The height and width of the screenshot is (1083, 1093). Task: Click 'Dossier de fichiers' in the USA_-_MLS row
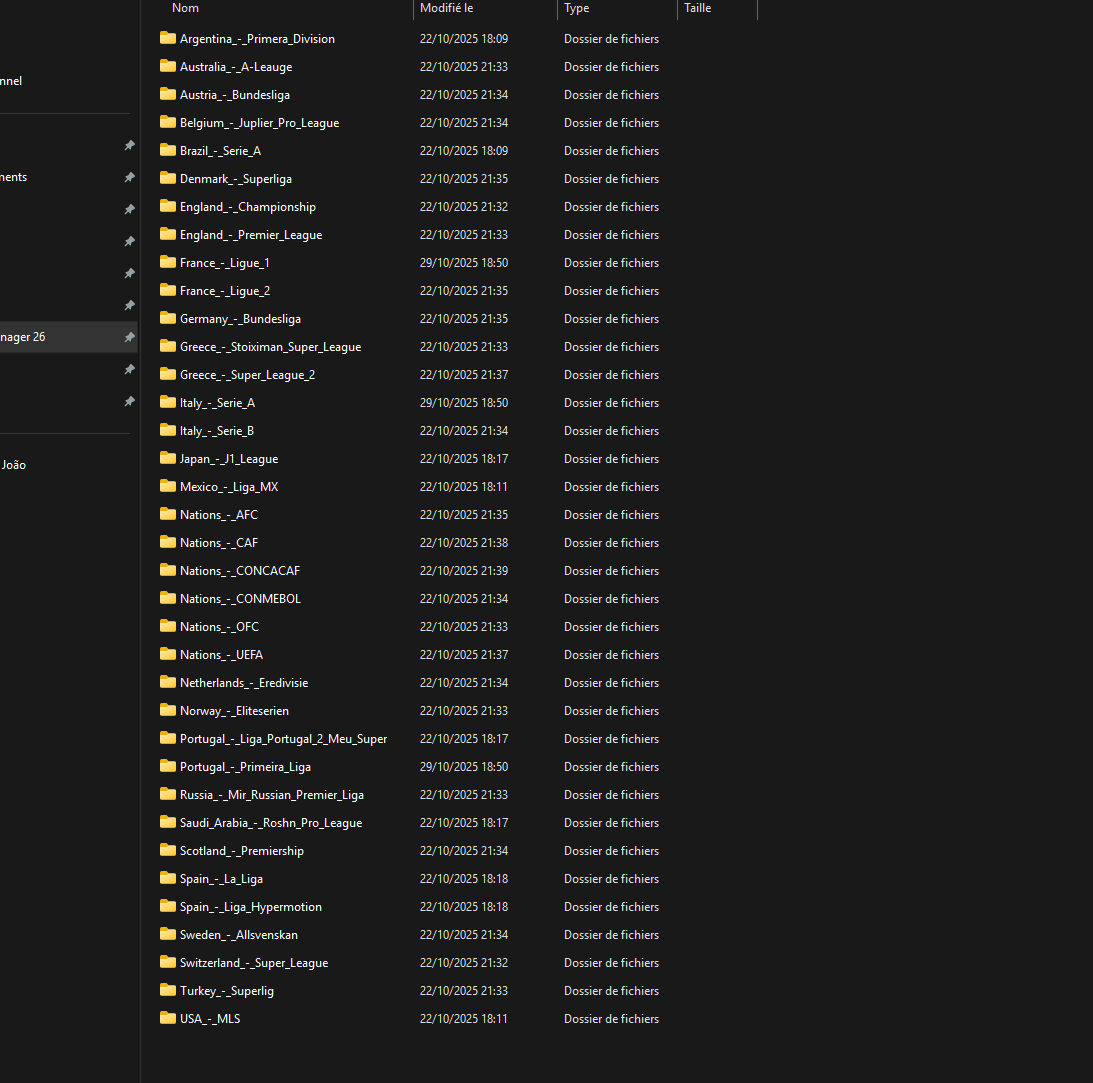coord(611,1018)
